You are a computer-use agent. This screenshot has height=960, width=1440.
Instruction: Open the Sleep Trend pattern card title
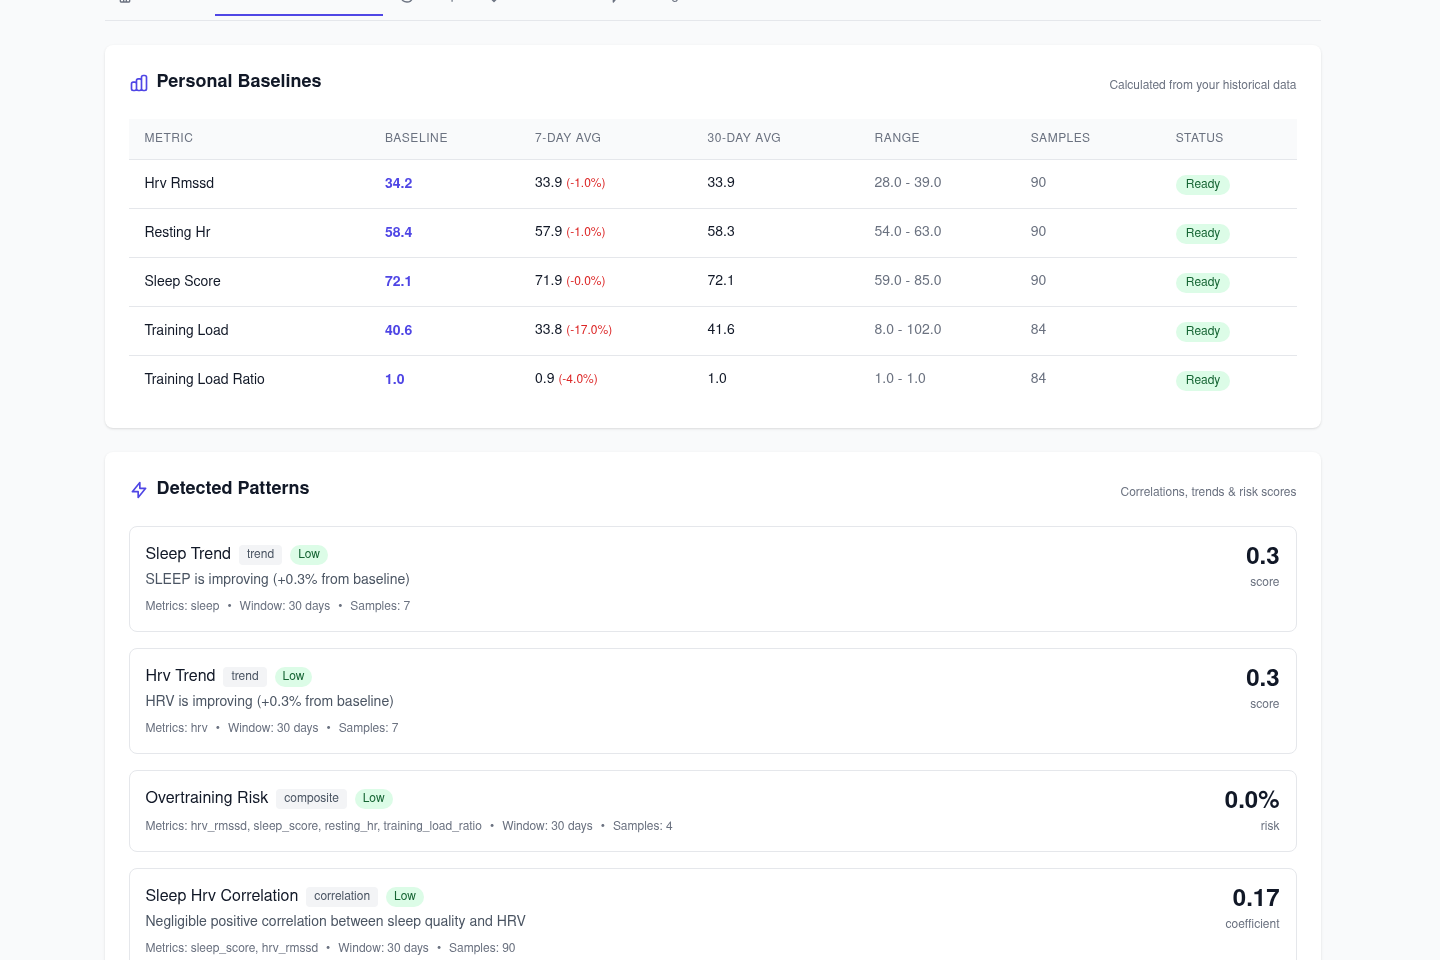tap(188, 554)
